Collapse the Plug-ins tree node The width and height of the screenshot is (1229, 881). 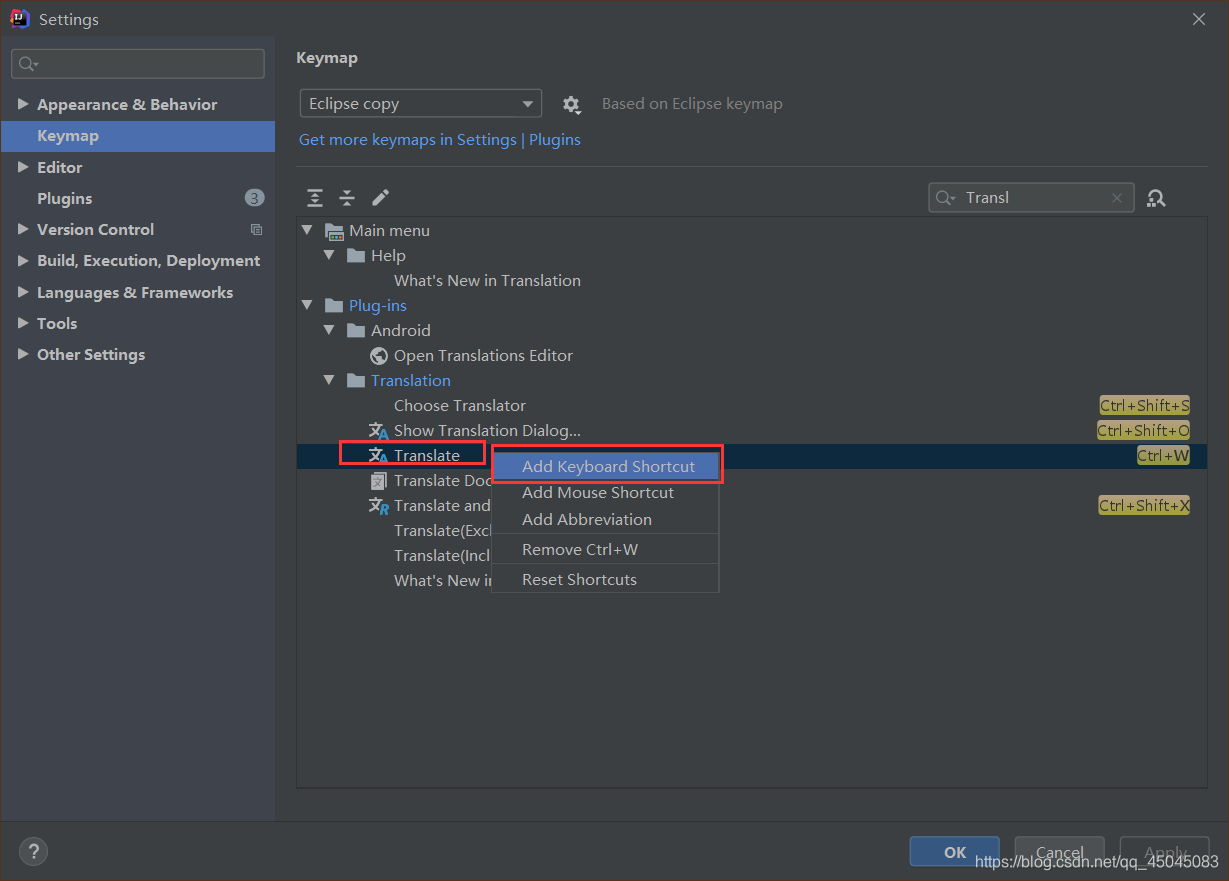click(x=307, y=306)
